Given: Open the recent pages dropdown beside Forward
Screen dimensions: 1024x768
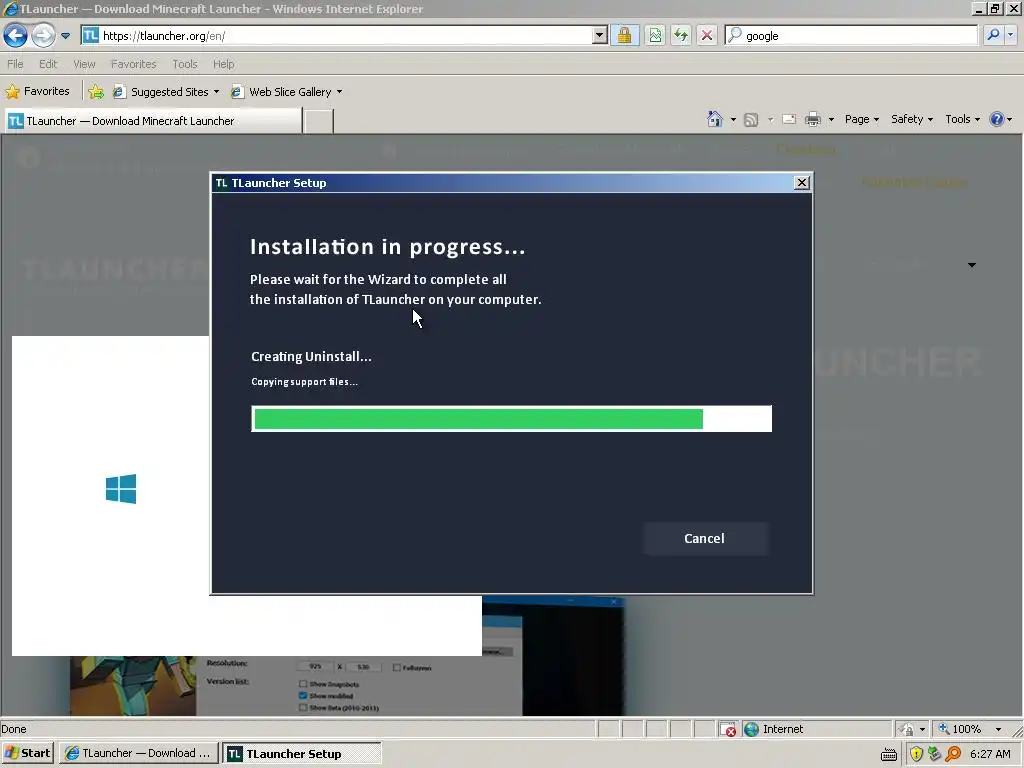Looking at the screenshot, I should coord(65,36).
